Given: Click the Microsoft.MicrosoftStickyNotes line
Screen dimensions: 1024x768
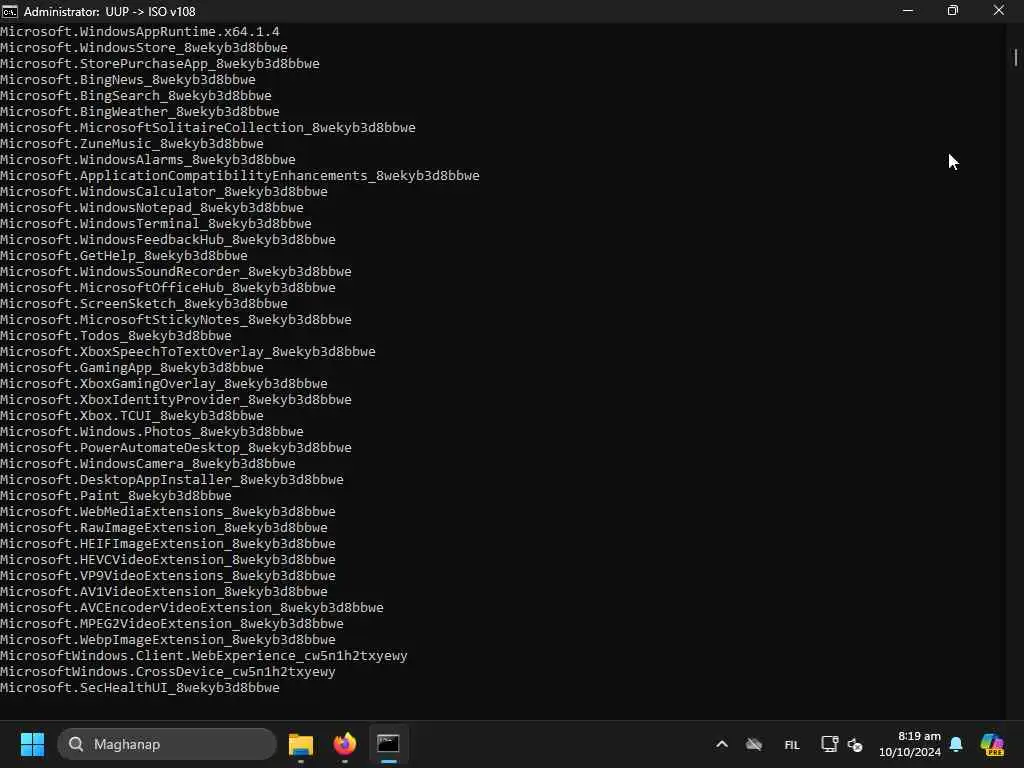Looking at the screenshot, I should click(176, 319).
